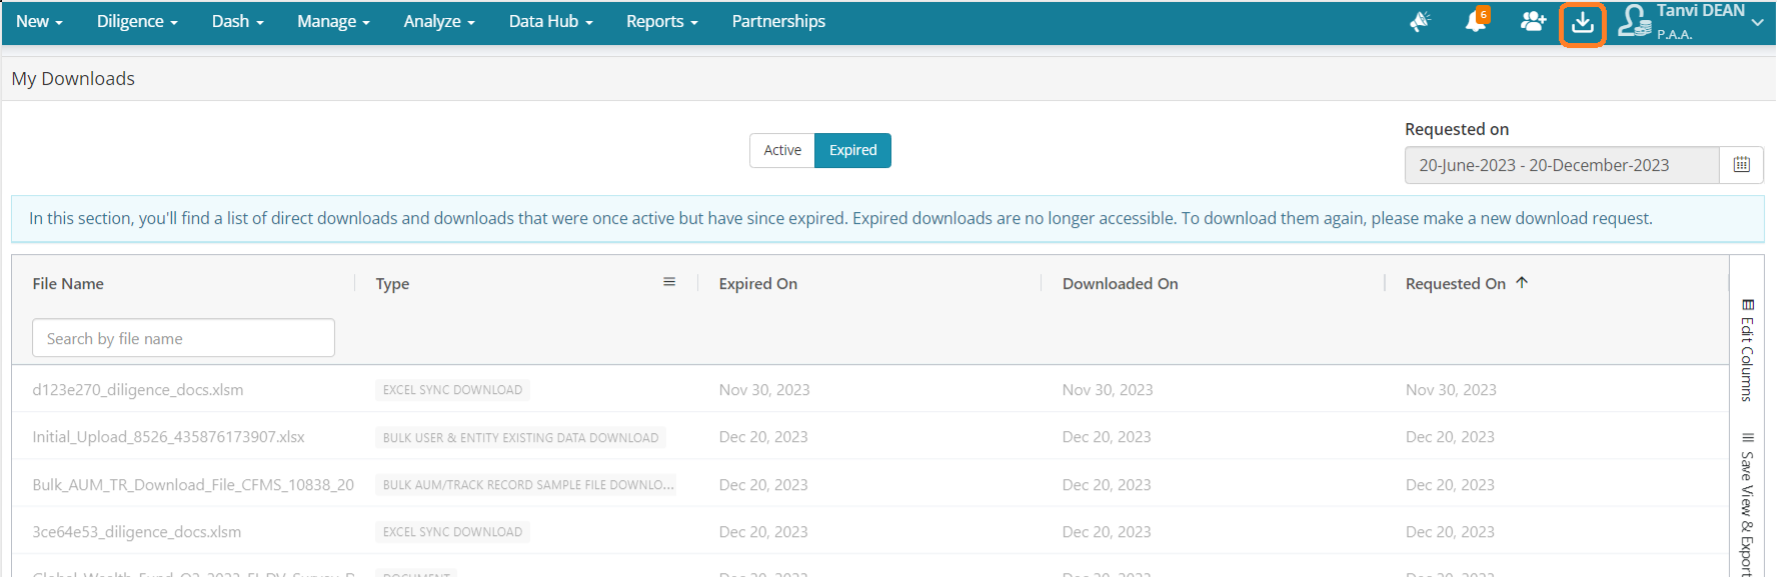Switch to the Active downloads tab
1777x577 pixels.
click(x=782, y=150)
